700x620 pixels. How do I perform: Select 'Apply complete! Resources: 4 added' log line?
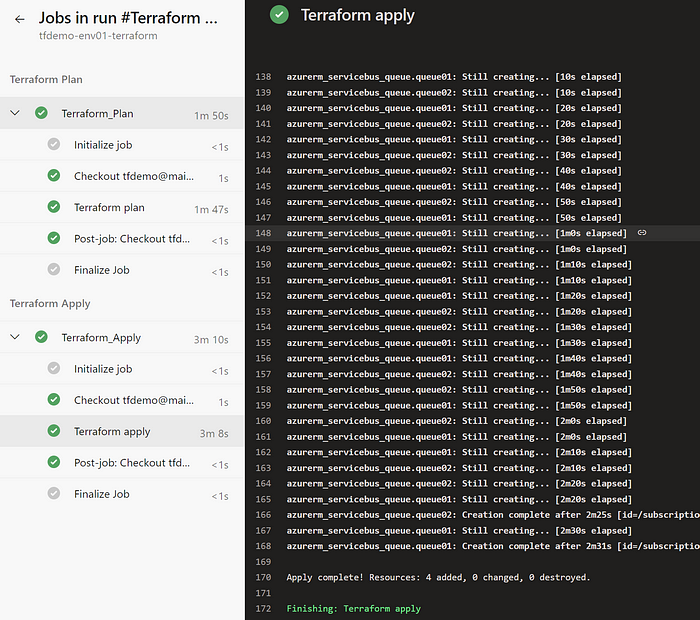point(438,577)
